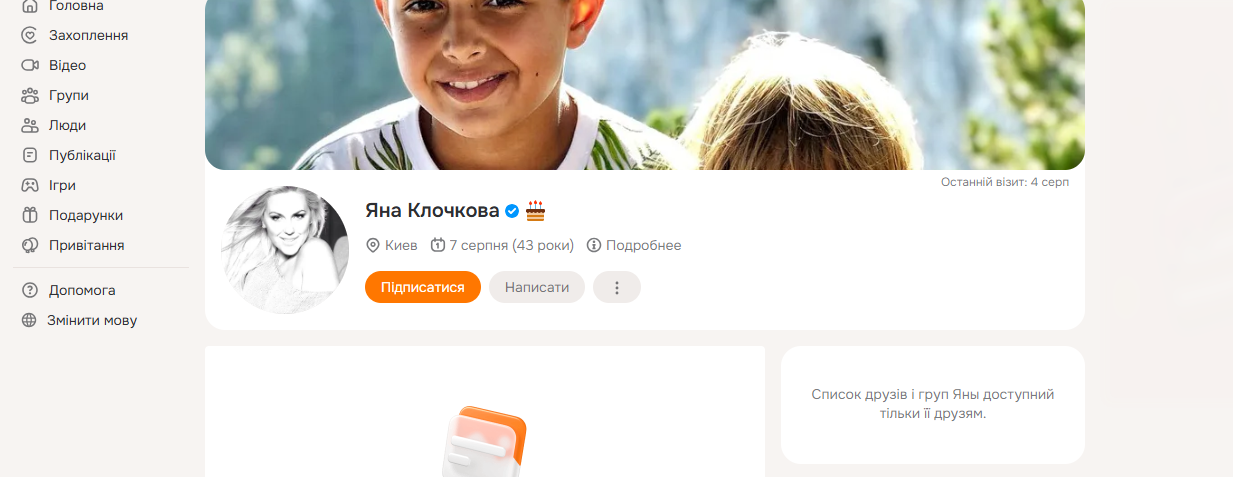The height and width of the screenshot is (477, 1233).
Task: Open the Допомога question mark icon
Action: coord(30,290)
